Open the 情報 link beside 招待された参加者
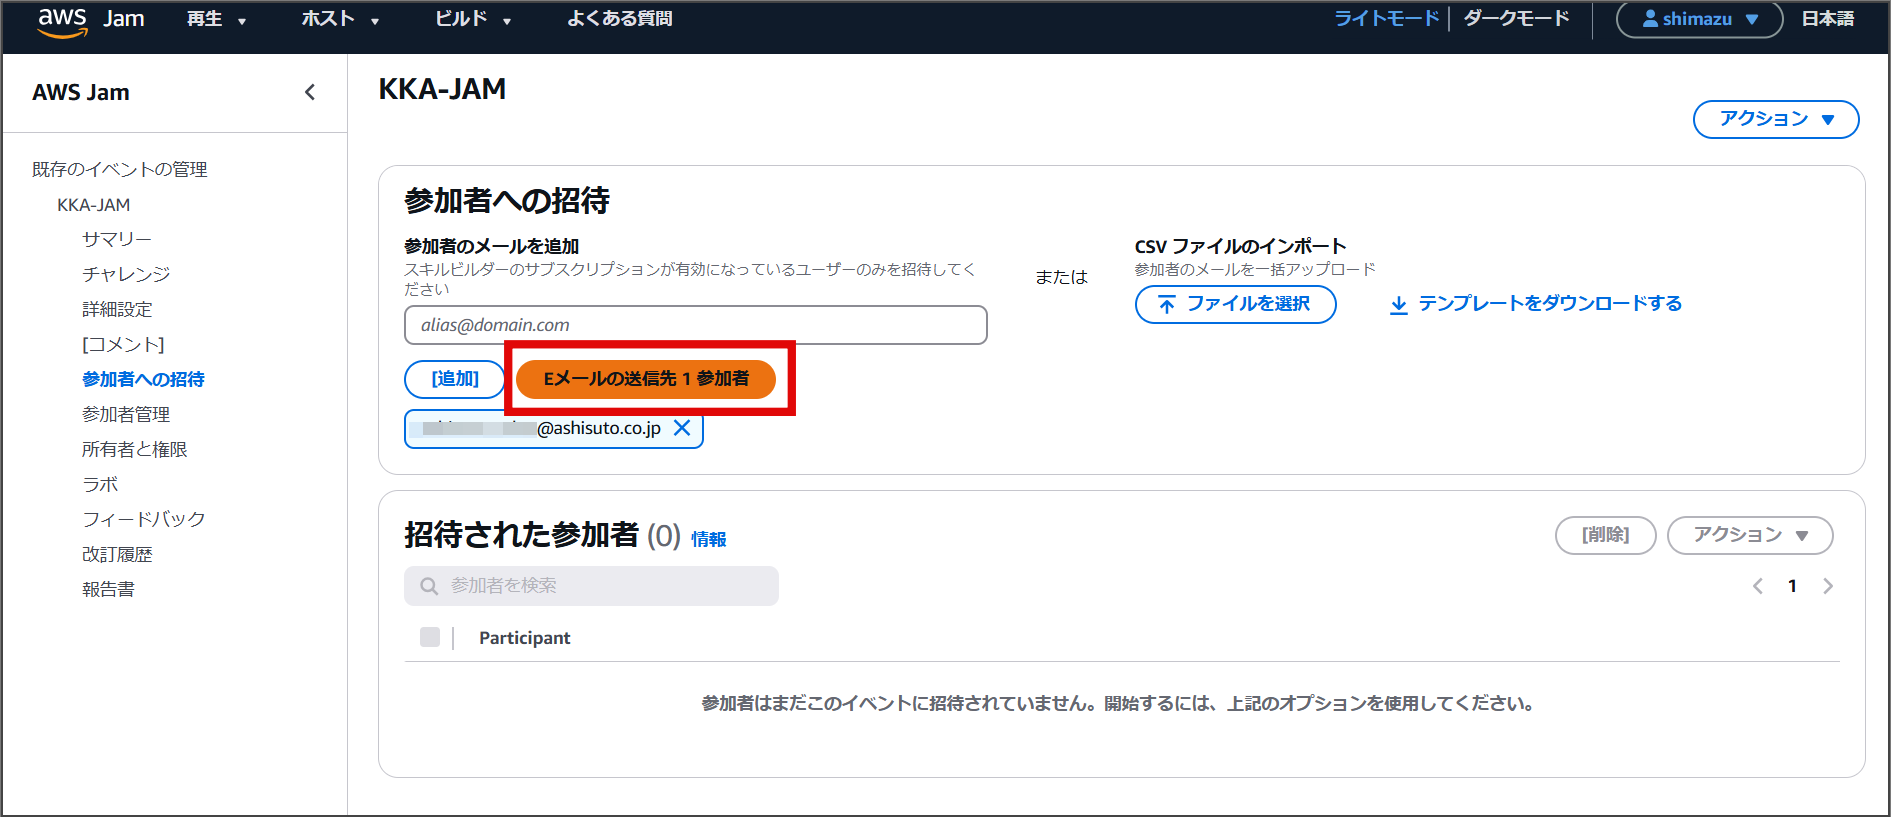Screen dimensions: 1891x817 pyautogui.click(x=708, y=539)
